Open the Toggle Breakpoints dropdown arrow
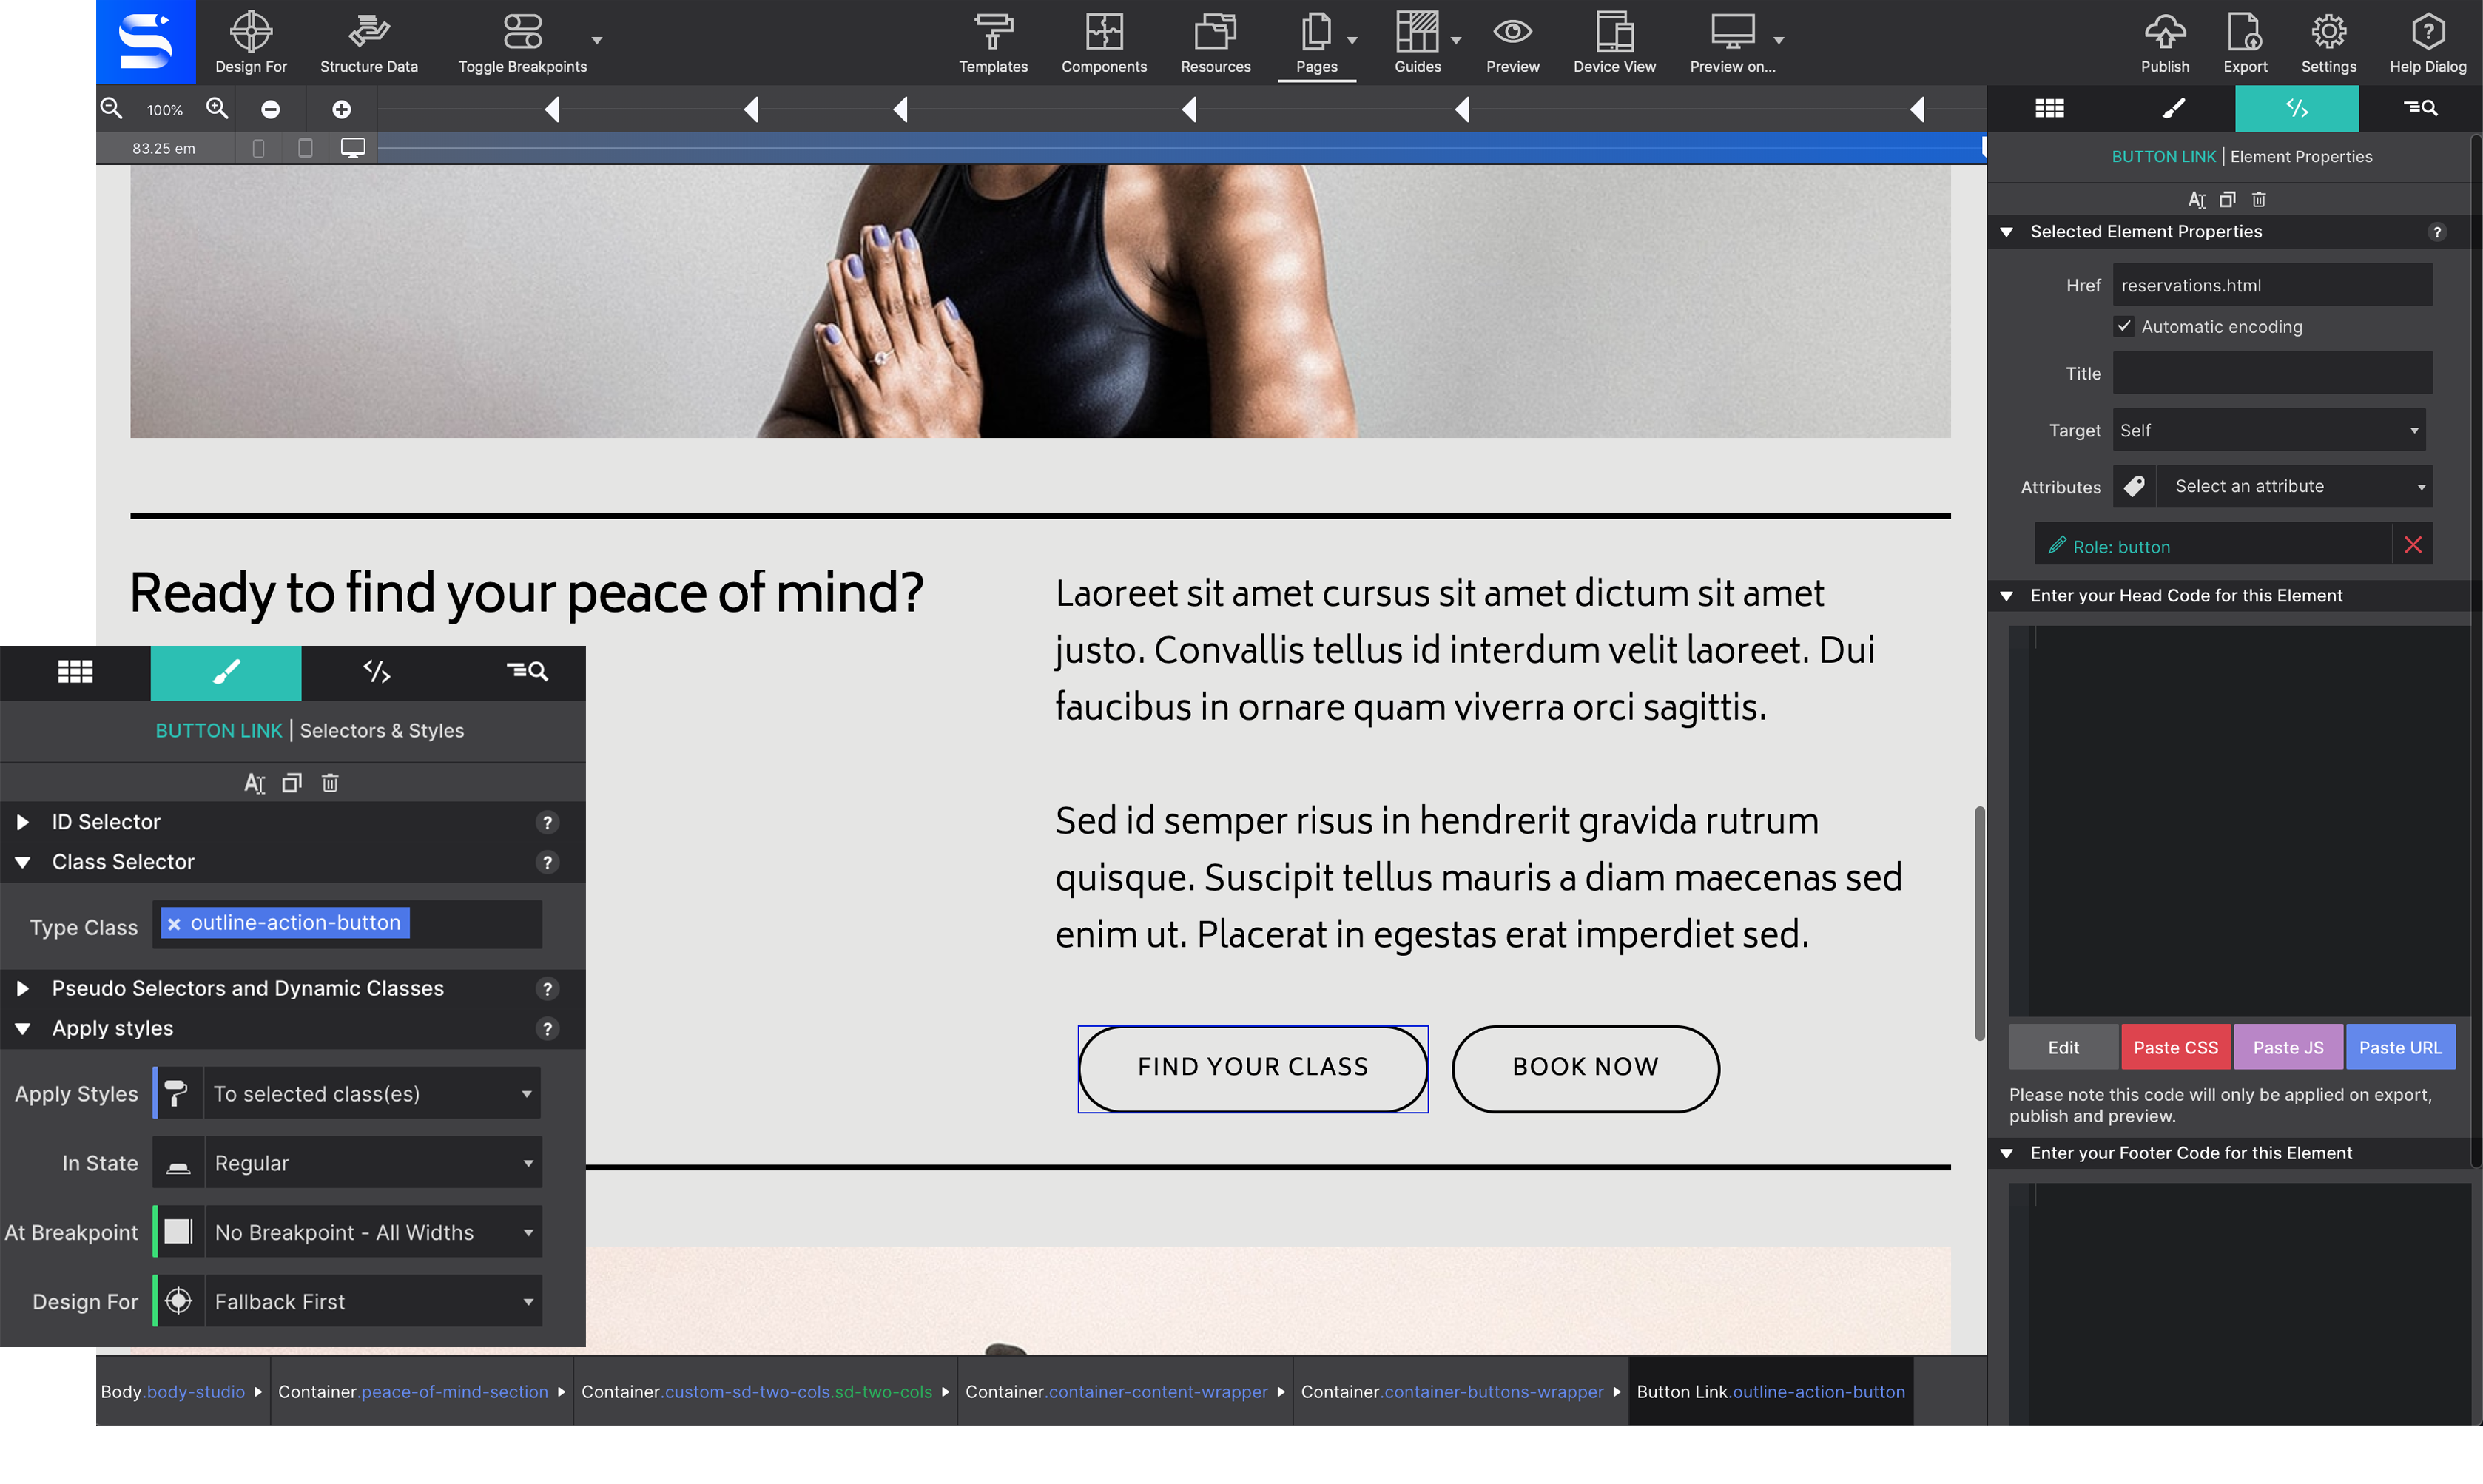This screenshot has height=1484, width=2483. coord(597,41)
